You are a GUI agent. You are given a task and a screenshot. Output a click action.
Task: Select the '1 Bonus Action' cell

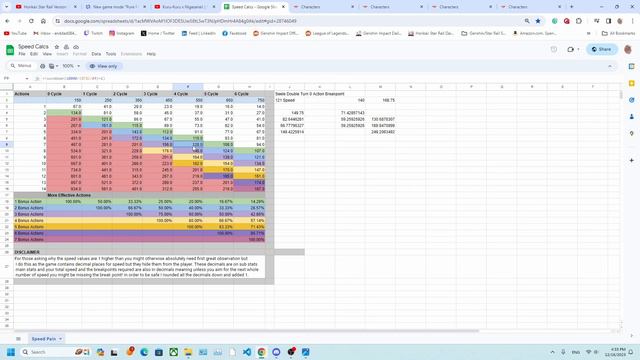pos(30,202)
